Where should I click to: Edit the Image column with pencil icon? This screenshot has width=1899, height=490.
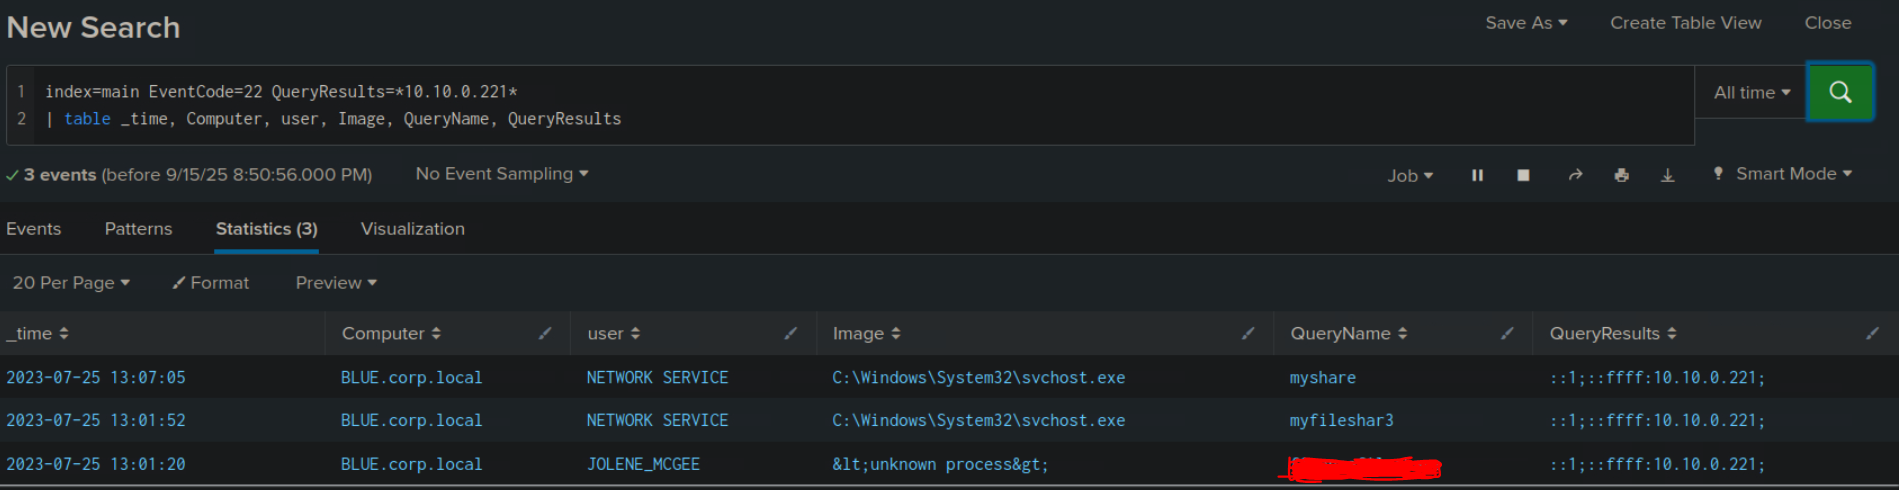[1248, 333]
